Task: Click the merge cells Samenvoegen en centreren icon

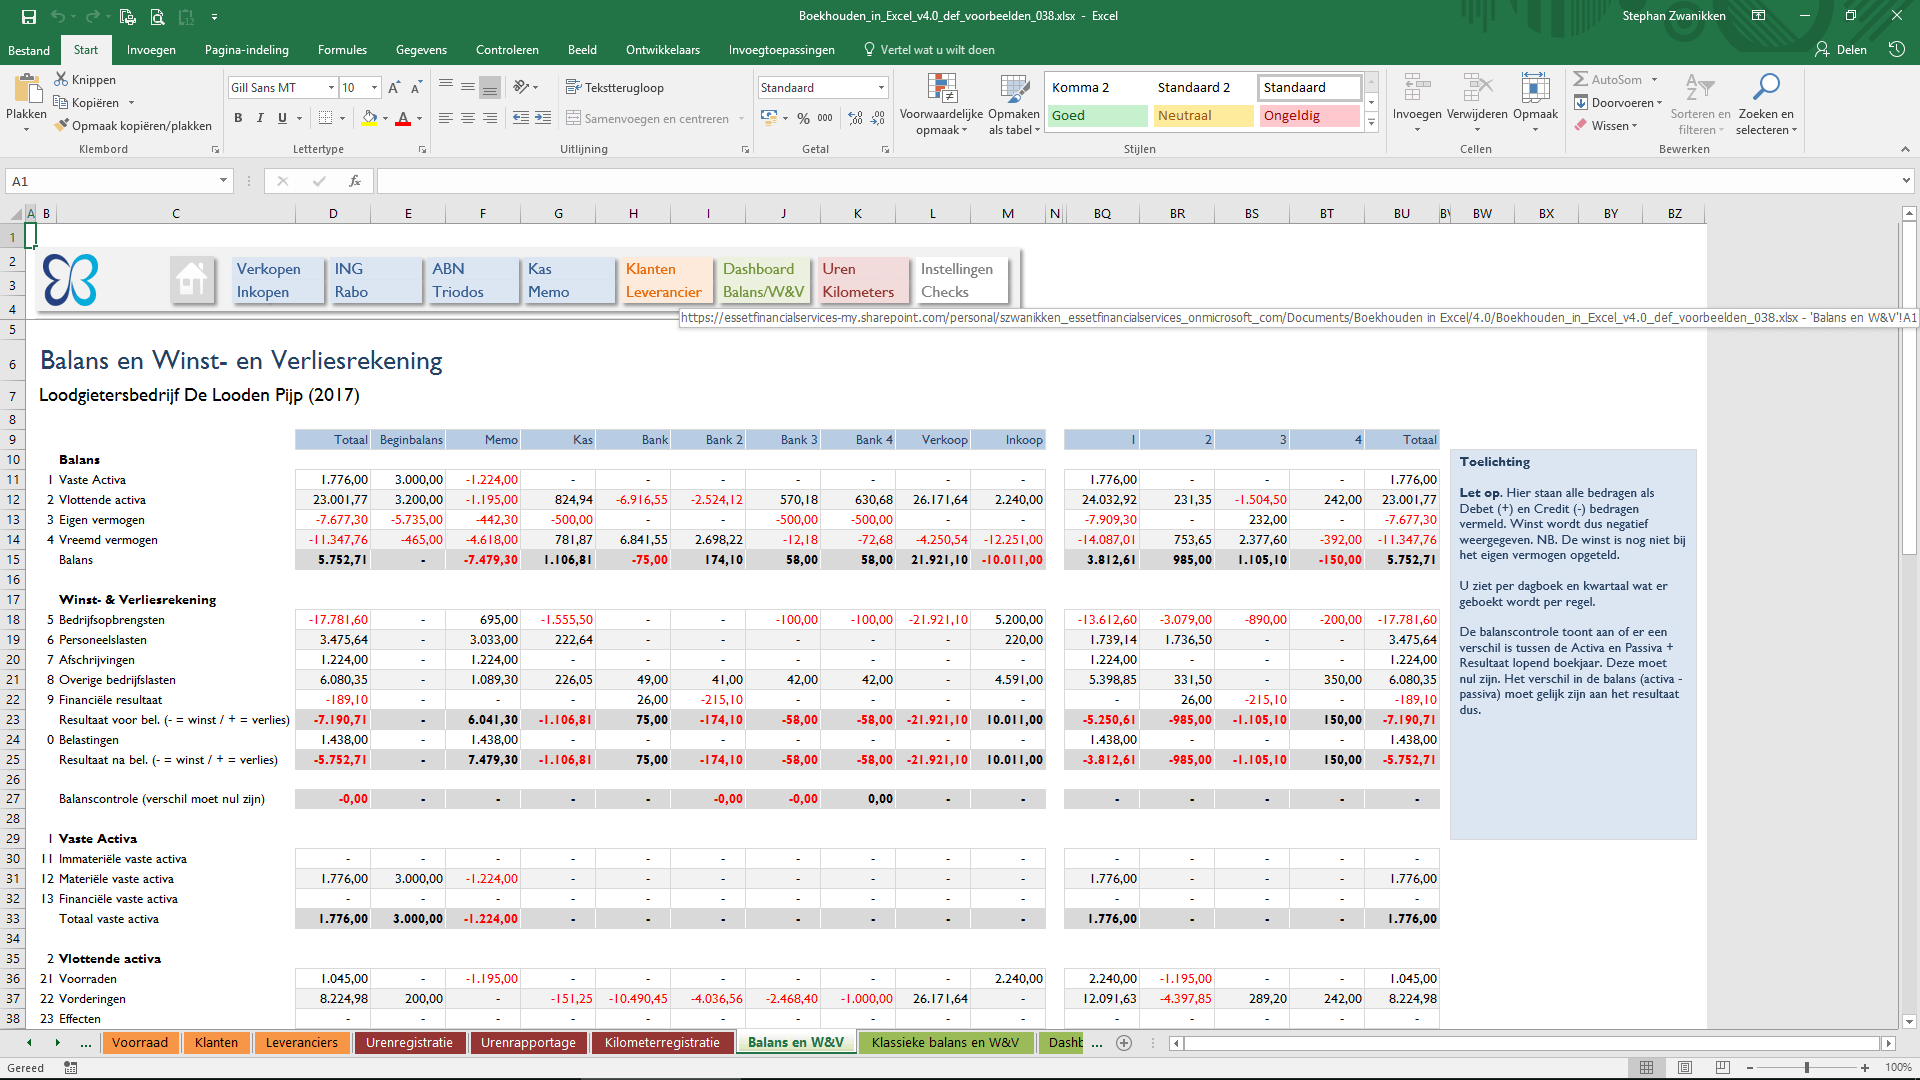Action: coord(574,118)
